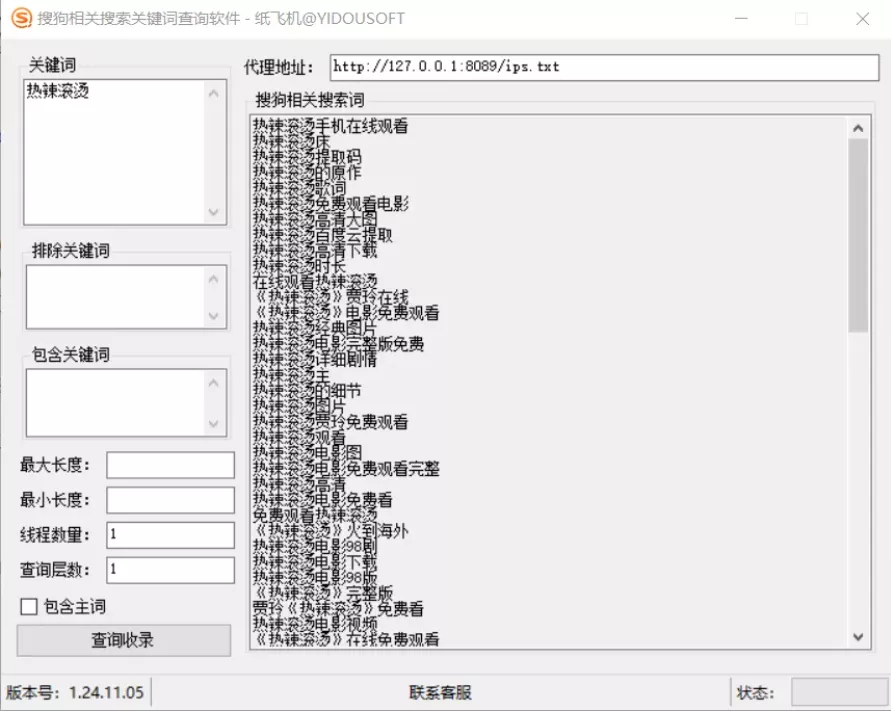Select result 热辣滚烫贾玲免费观看
Viewport: 891px width, 711px height.
coord(331,422)
